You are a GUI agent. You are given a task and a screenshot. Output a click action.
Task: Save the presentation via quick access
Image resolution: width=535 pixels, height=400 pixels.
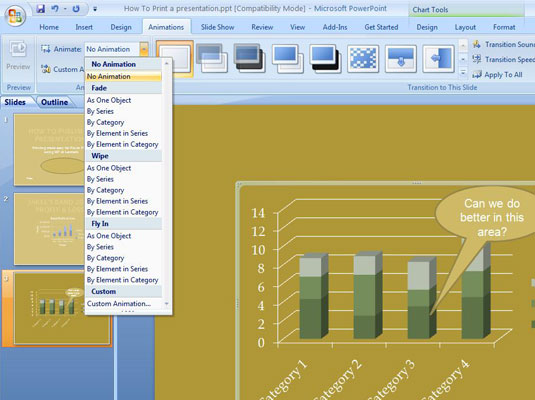coord(41,9)
